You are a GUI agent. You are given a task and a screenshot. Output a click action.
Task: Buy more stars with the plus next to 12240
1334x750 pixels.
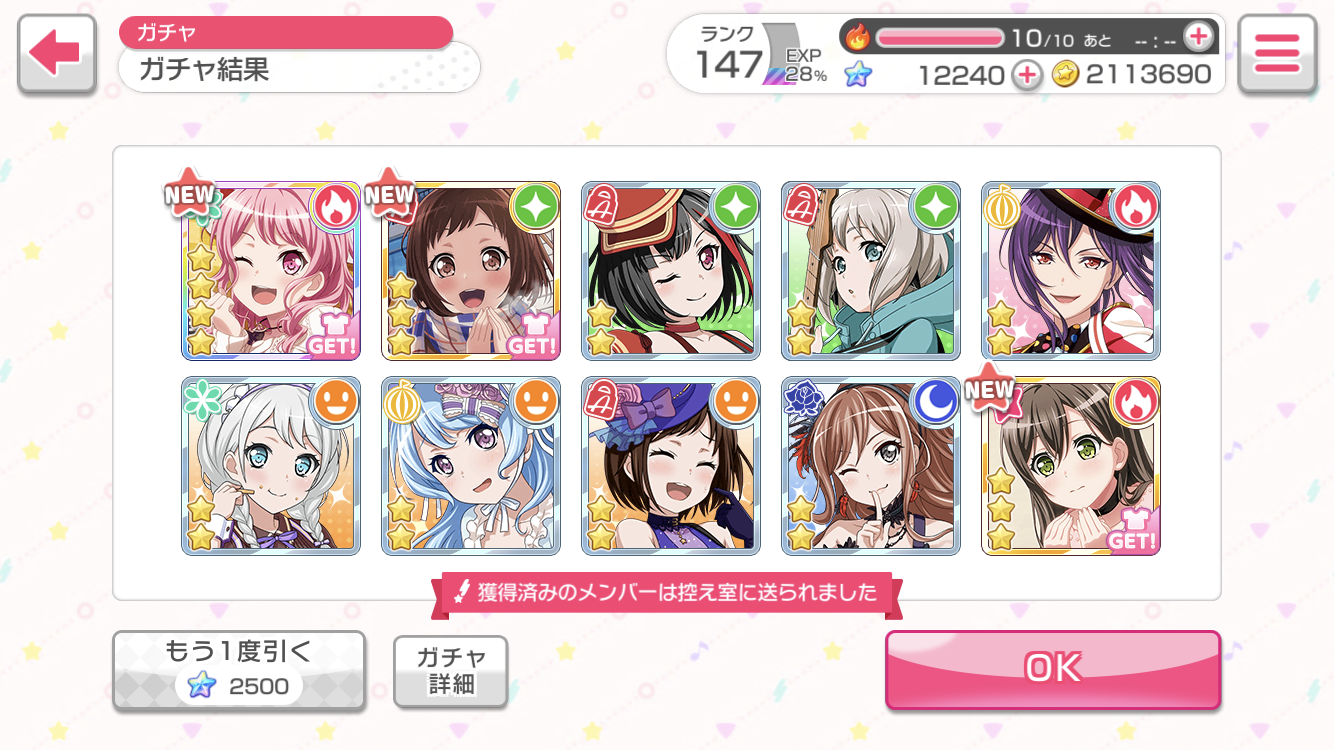pyautogui.click(x=1026, y=74)
